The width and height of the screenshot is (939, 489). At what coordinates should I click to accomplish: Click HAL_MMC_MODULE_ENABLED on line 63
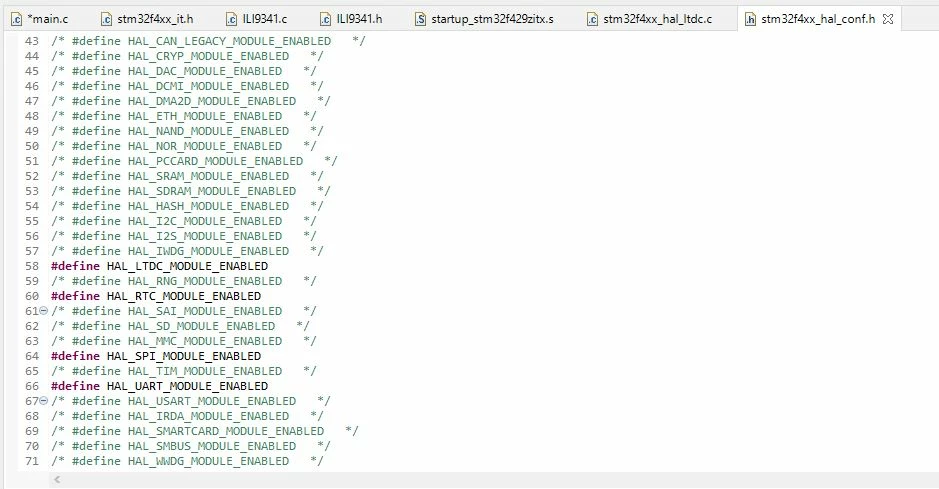point(205,341)
